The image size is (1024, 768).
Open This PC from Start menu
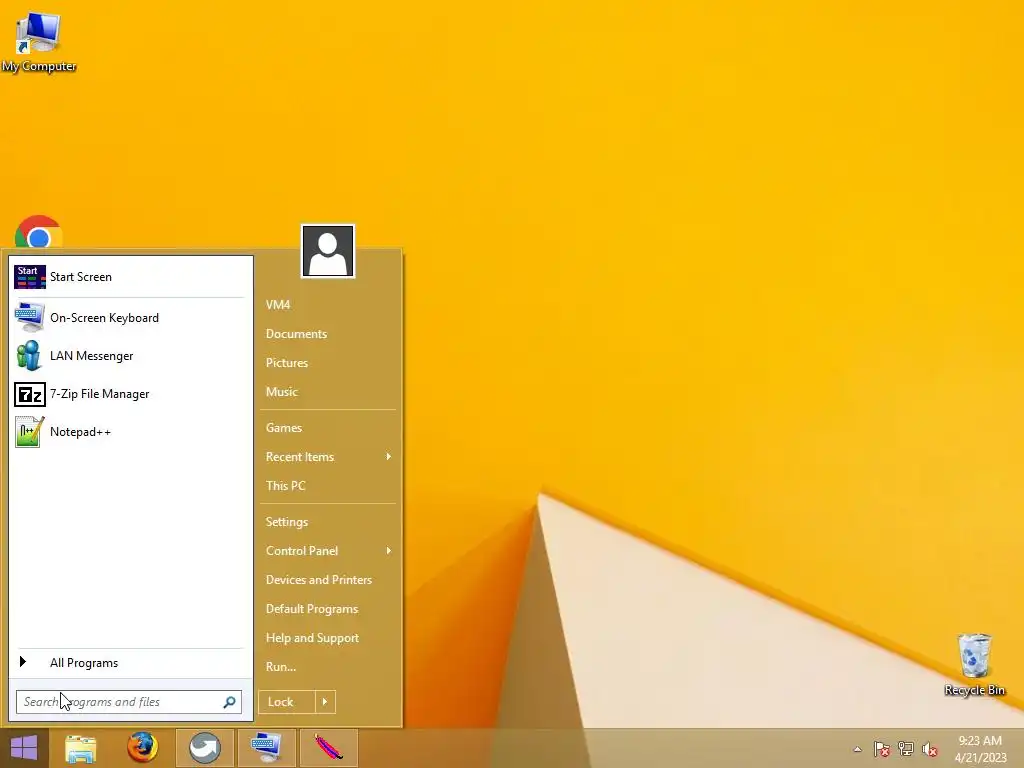tap(328, 486)
